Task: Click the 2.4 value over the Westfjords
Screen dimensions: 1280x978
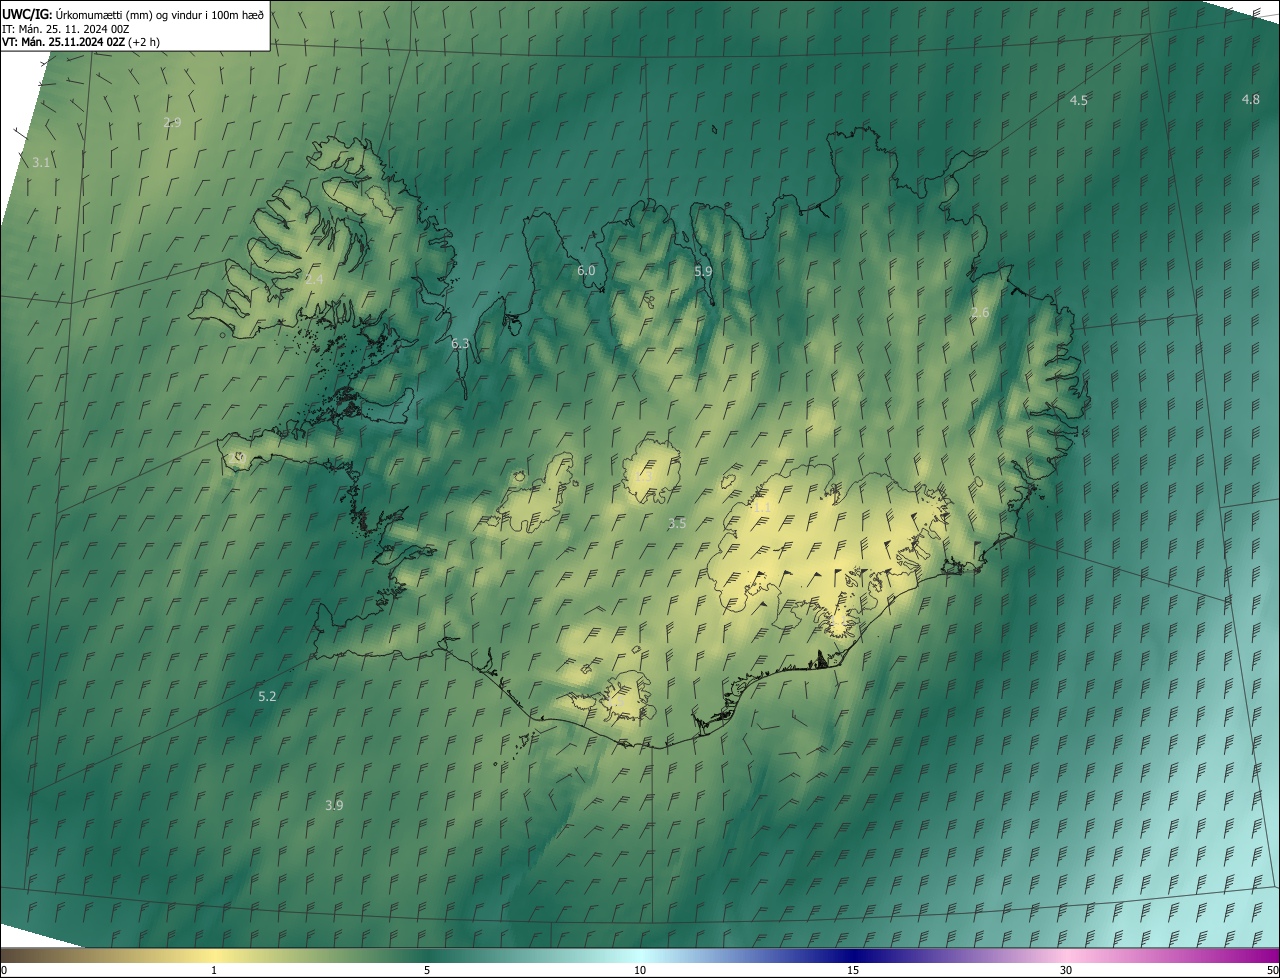Action: tap(314, 279)
